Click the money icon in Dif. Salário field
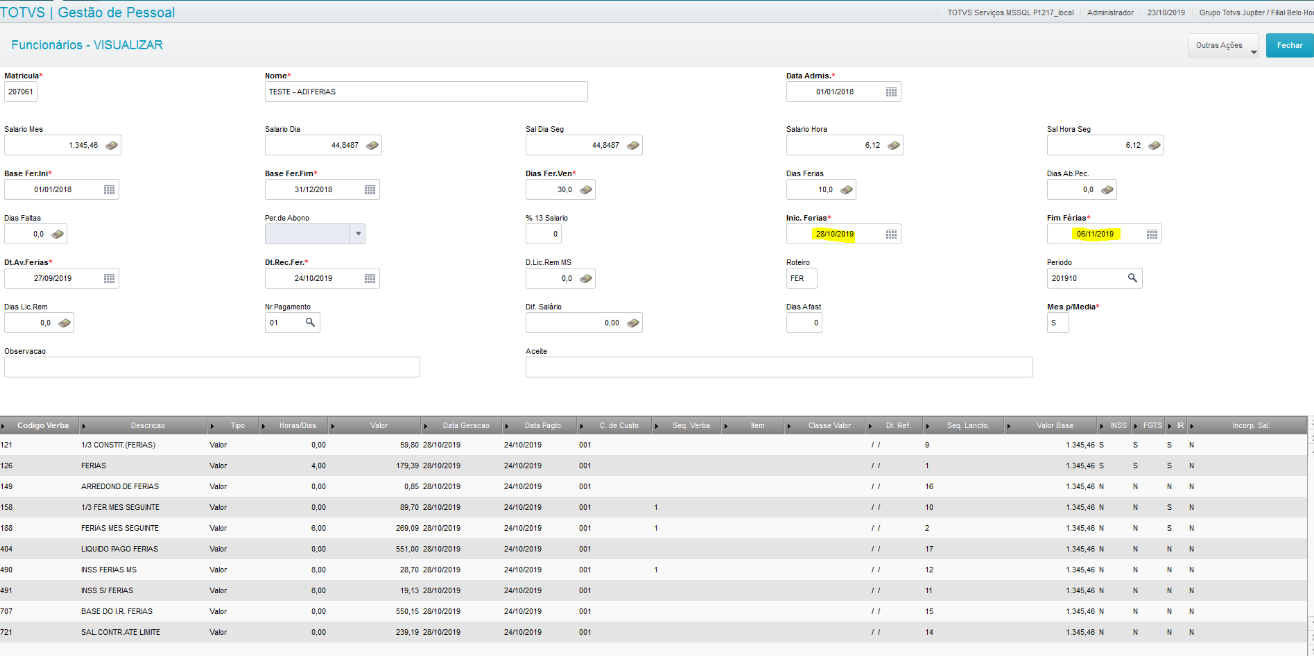1314x656 pixels. pyautogui.click(x=633, y=323)
